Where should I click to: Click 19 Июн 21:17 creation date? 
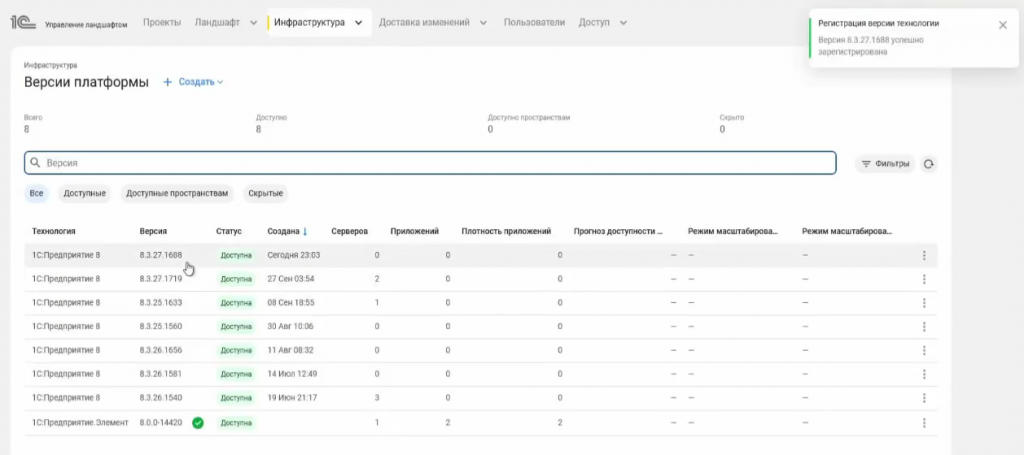point(293,398)
